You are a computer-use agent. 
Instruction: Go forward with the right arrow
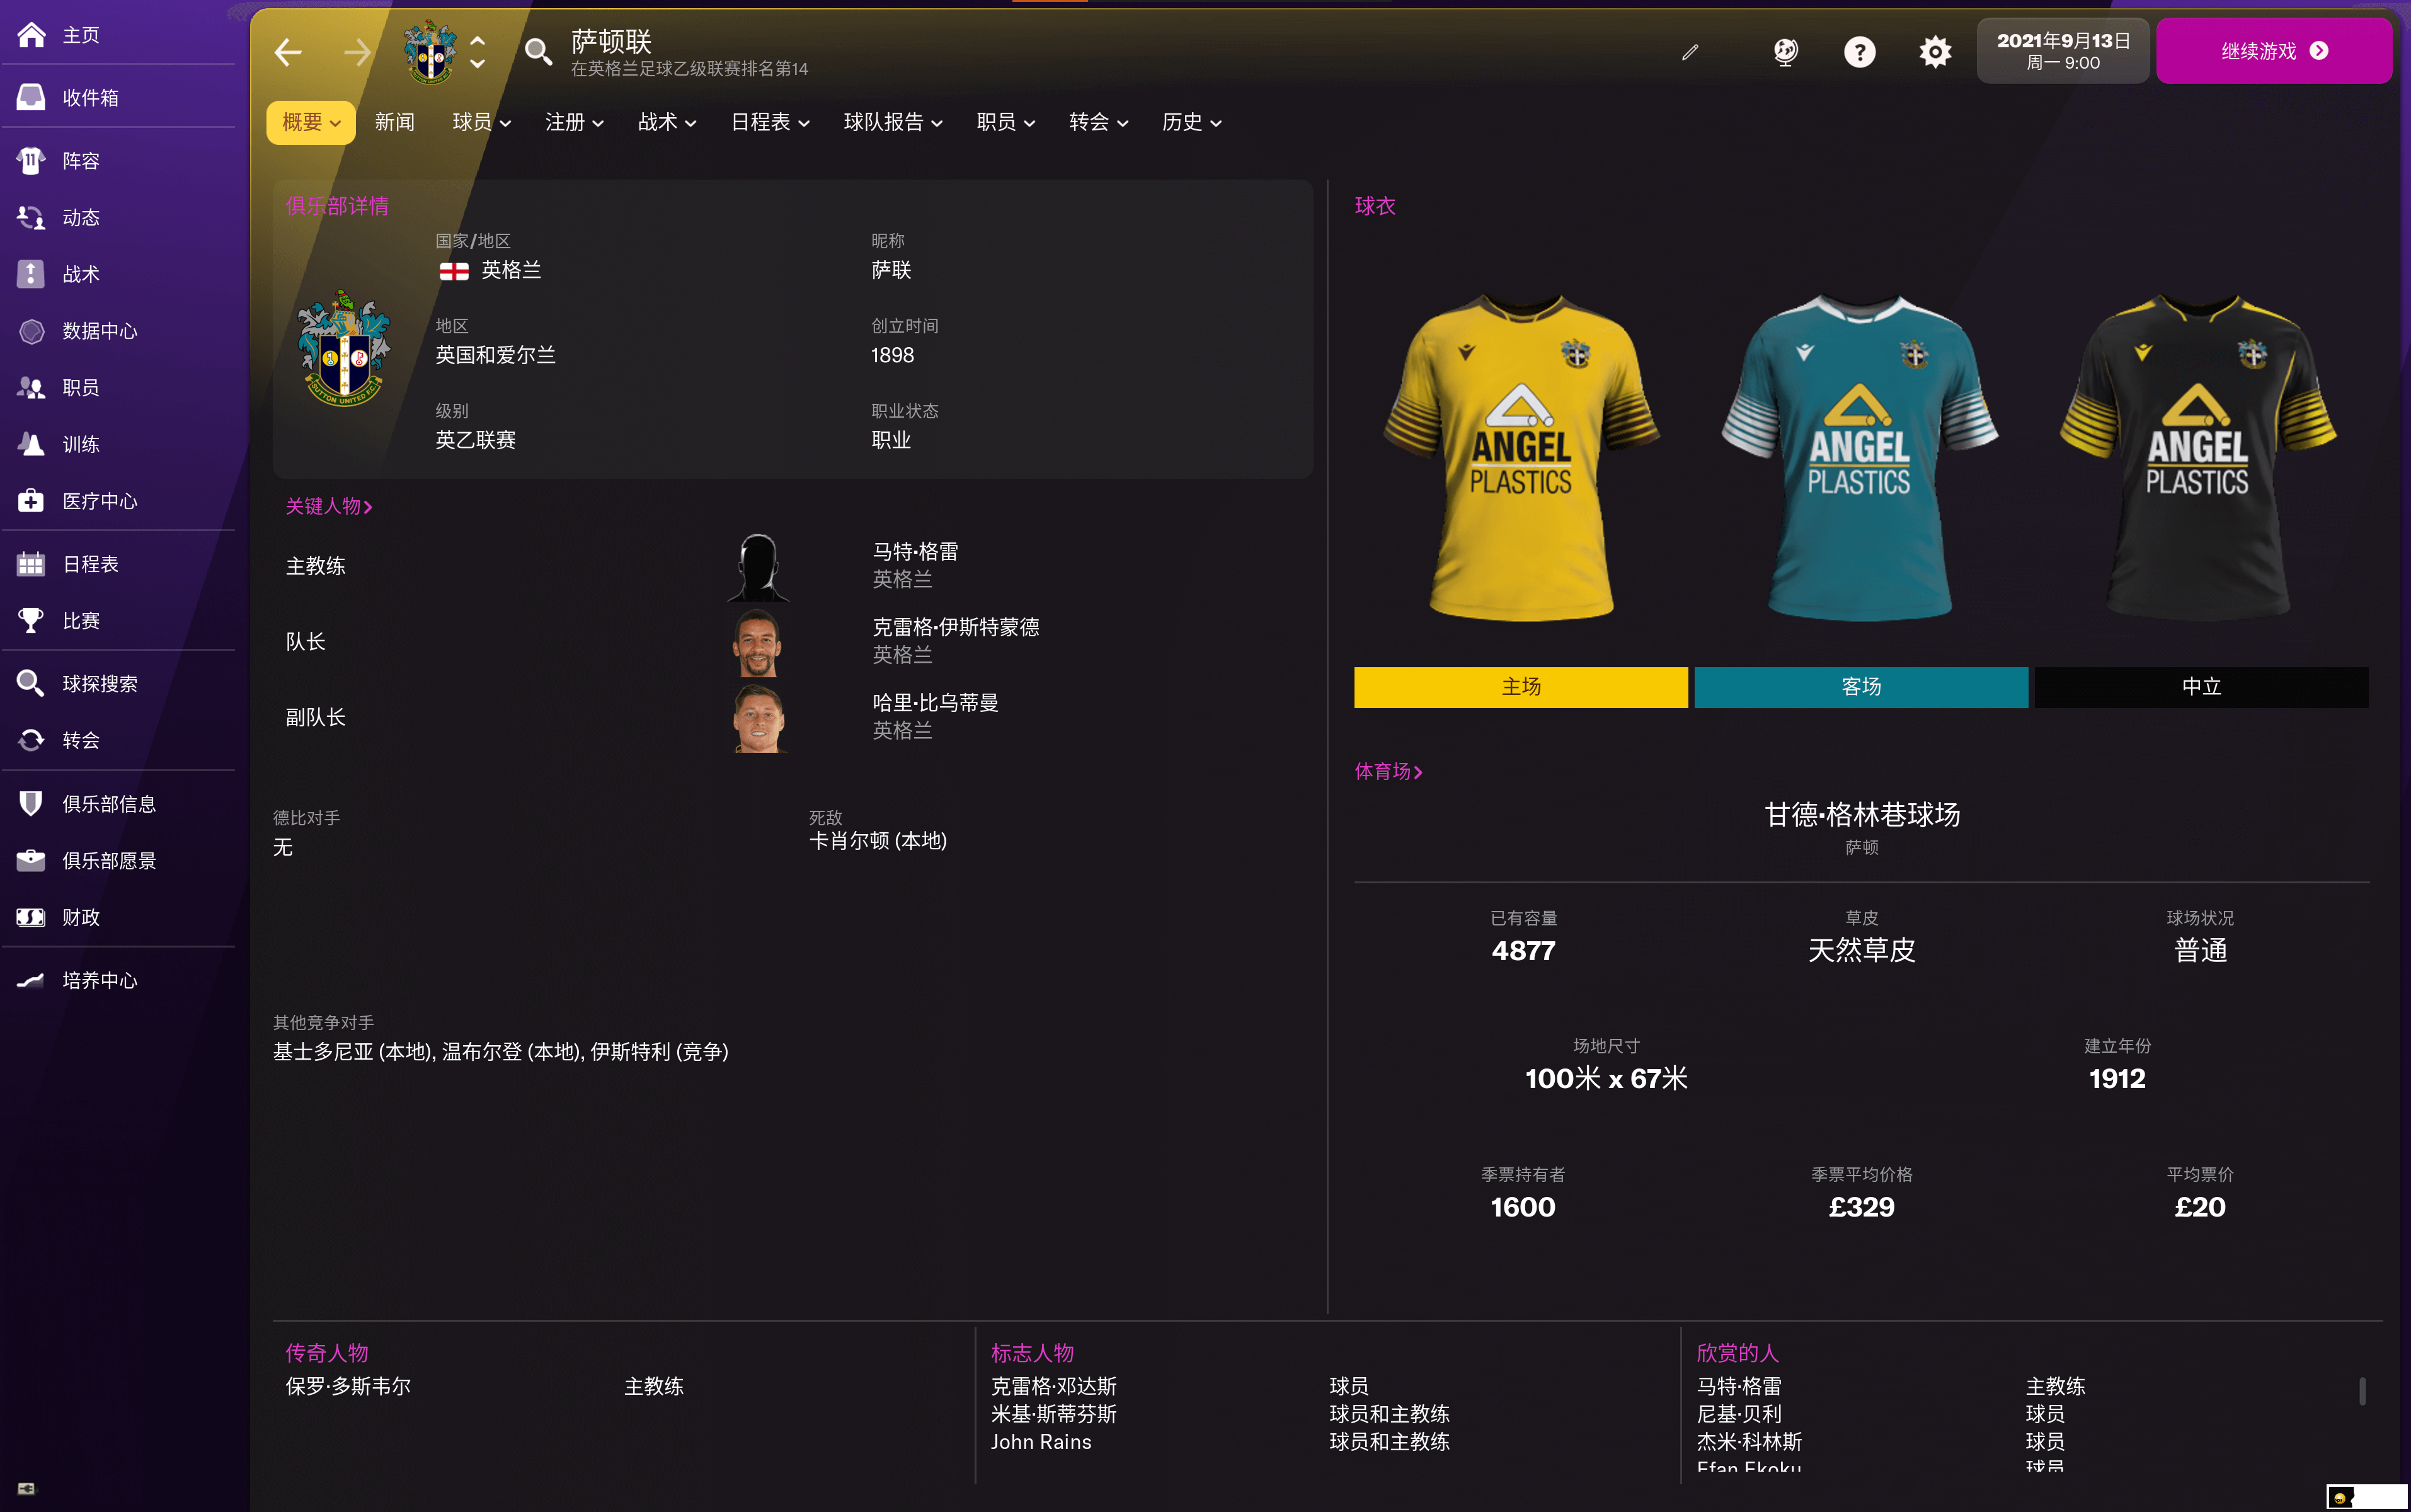[x=357, y=52]
